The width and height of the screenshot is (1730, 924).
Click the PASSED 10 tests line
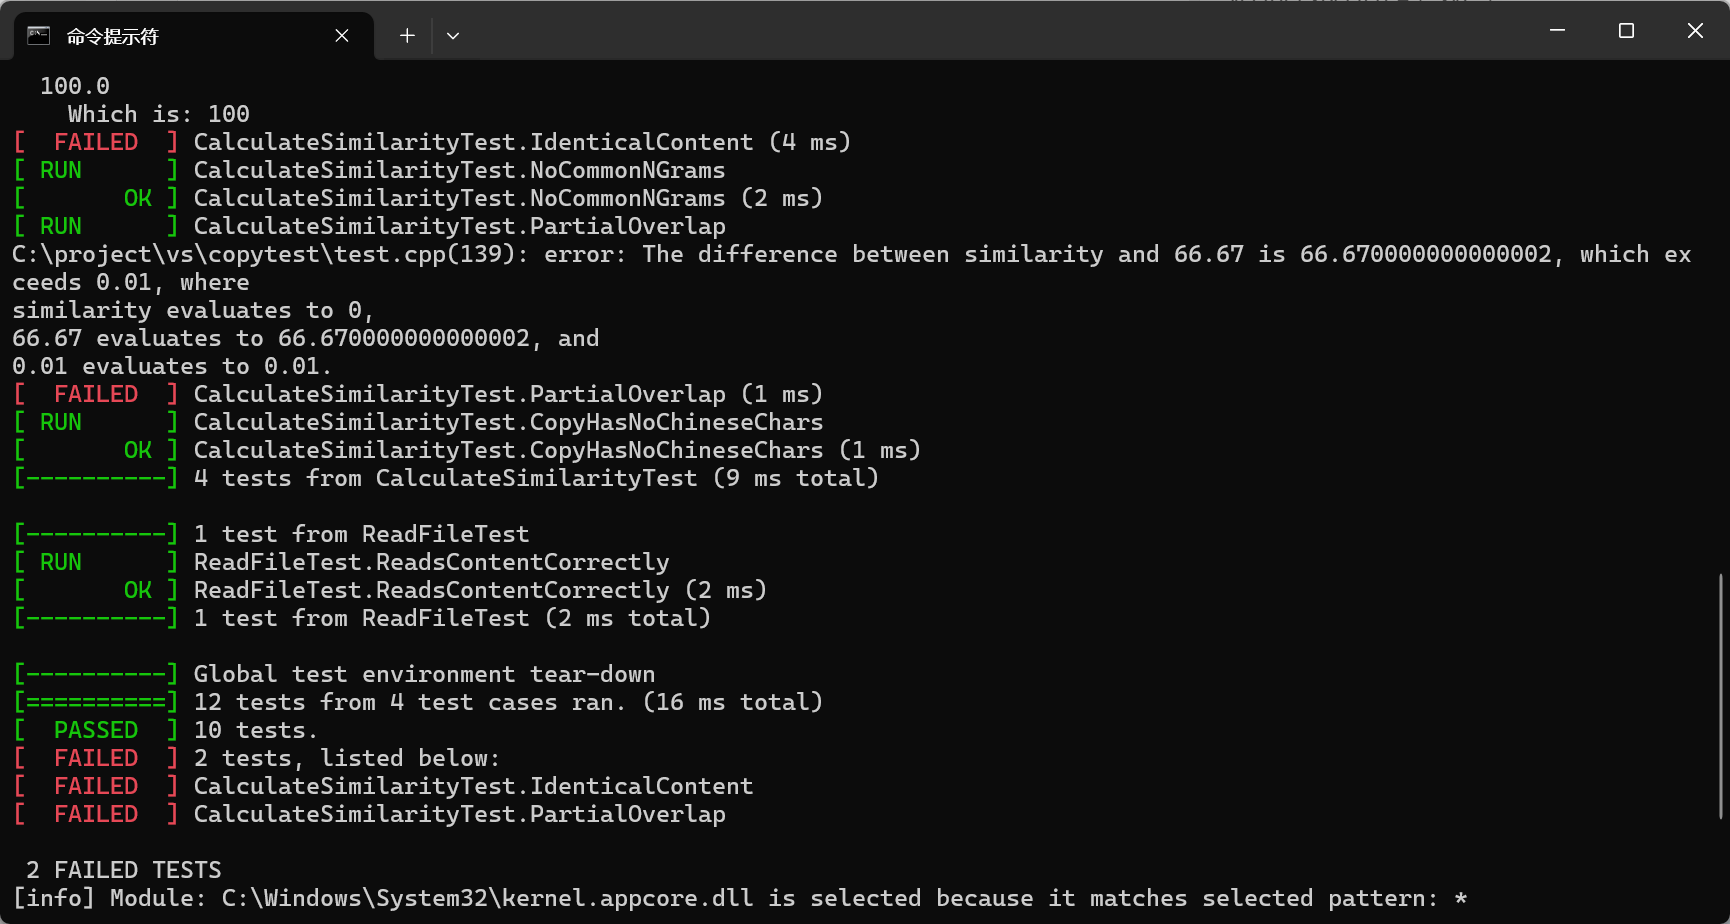pos(166,730)
